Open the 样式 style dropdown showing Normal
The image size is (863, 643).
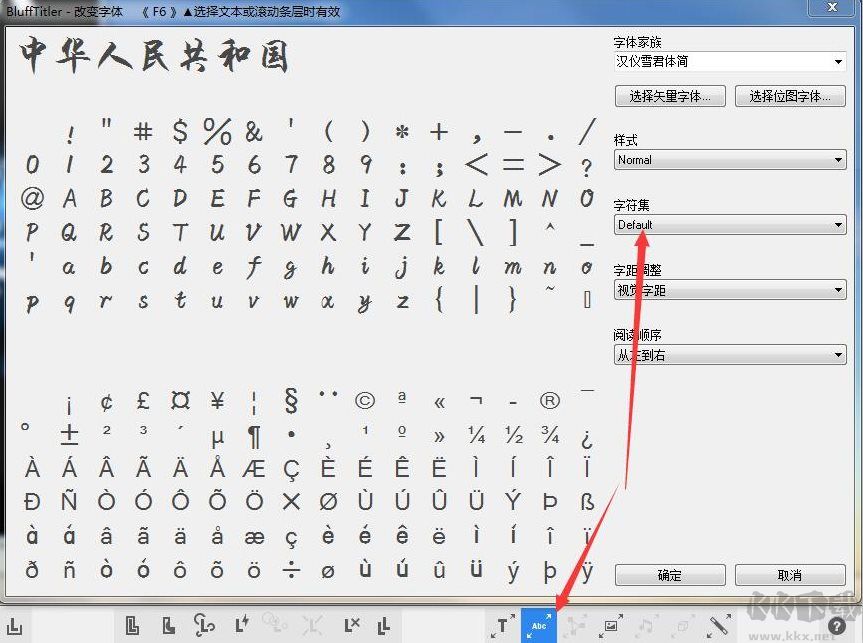click(x=729, y=159)
